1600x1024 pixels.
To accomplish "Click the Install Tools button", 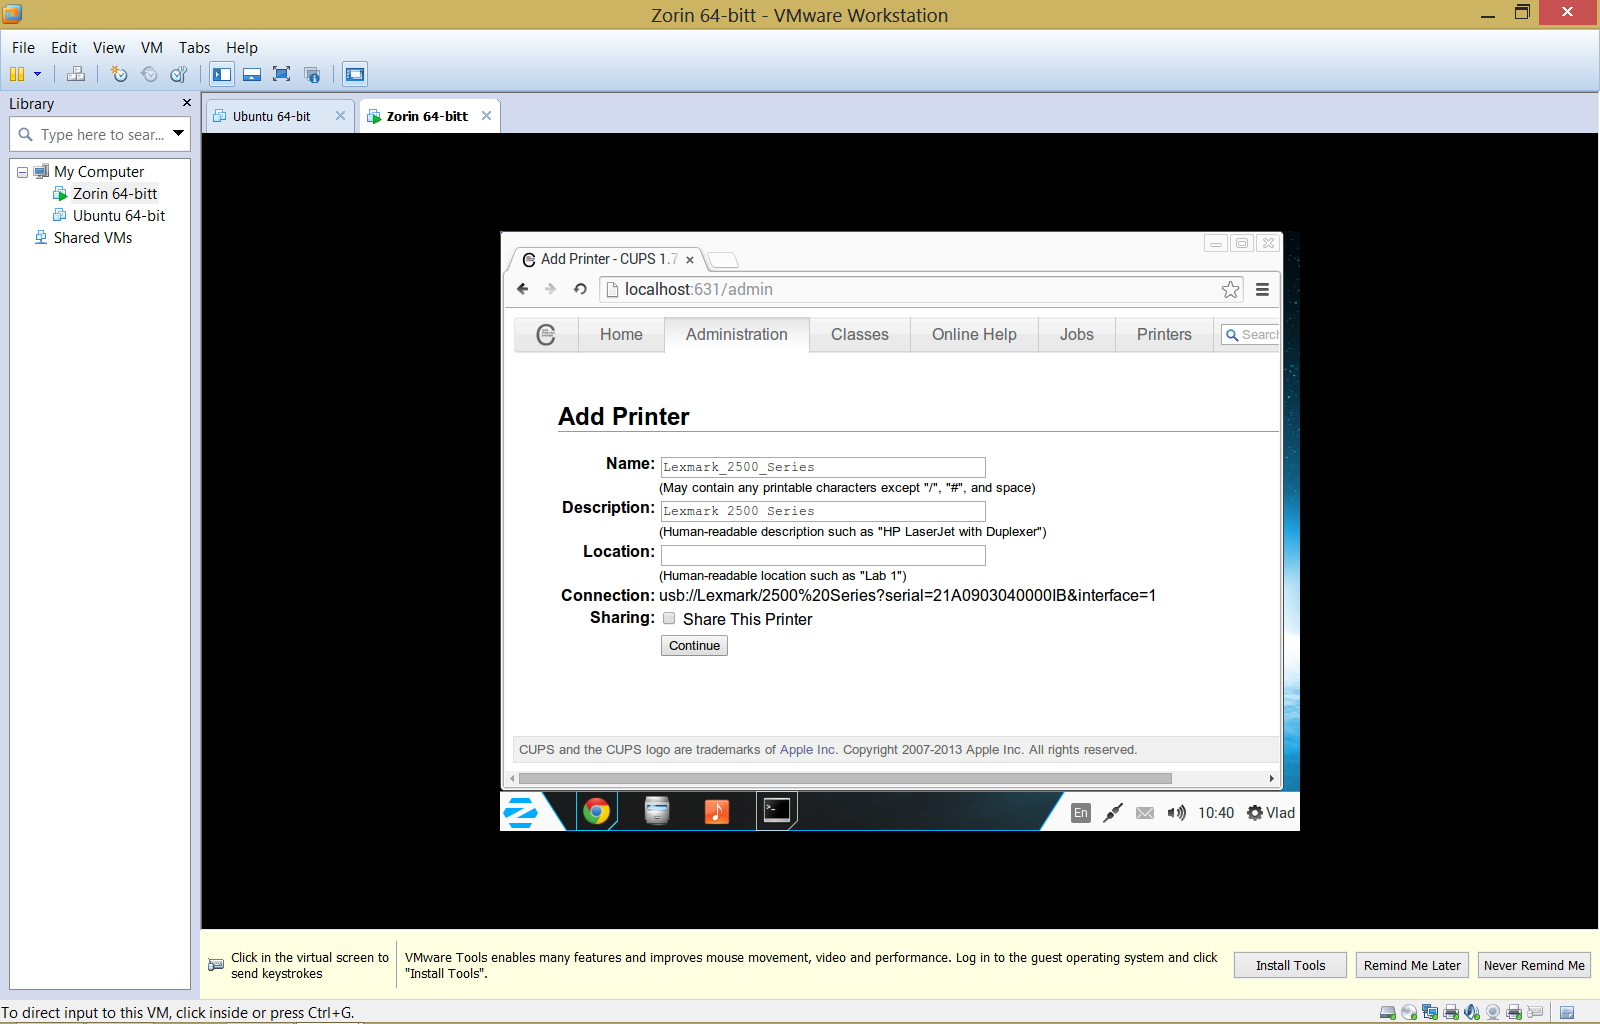I will point(1290,965).
